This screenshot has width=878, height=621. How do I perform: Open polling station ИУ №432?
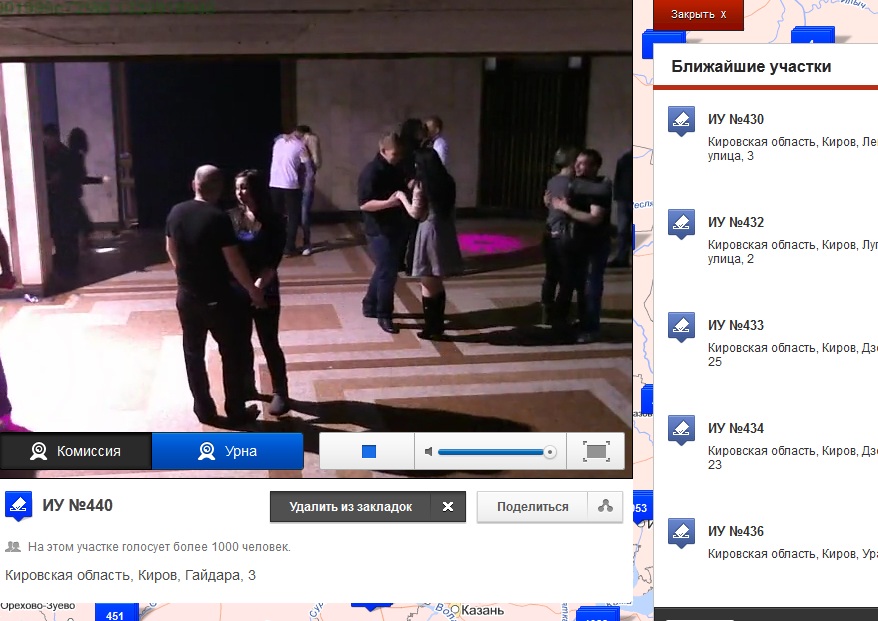point(736,222)
